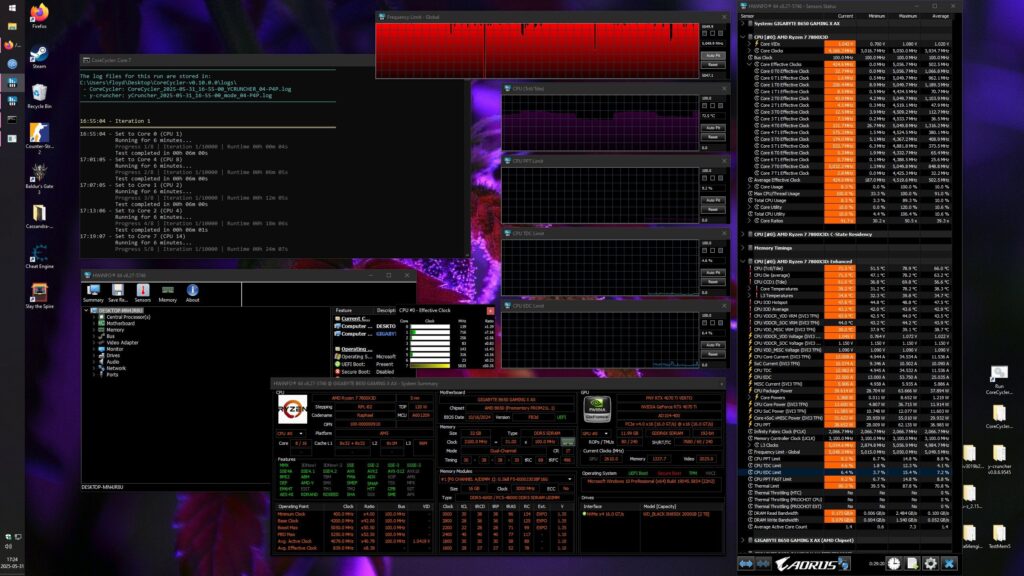The height and width of the screenshot is (576, 1024).
Task: Open sensor settings gear icon
Action: click(931, 564)
